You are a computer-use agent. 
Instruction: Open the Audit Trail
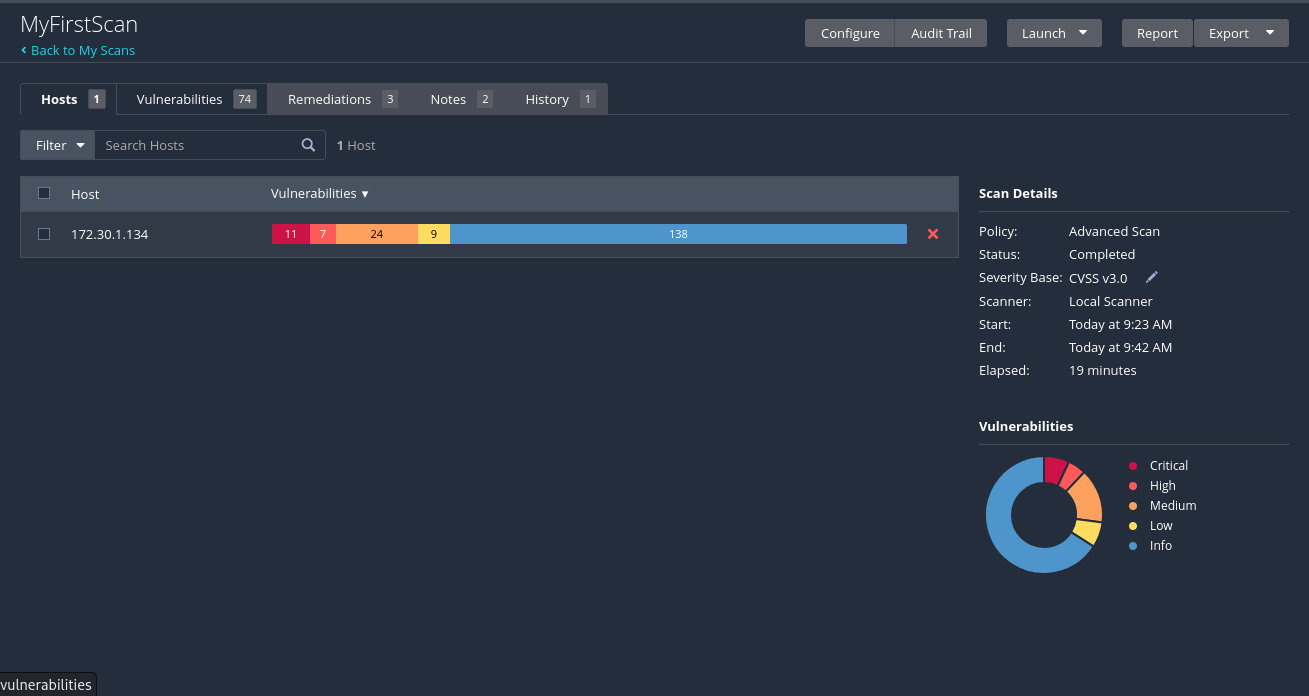pos(941,33)
